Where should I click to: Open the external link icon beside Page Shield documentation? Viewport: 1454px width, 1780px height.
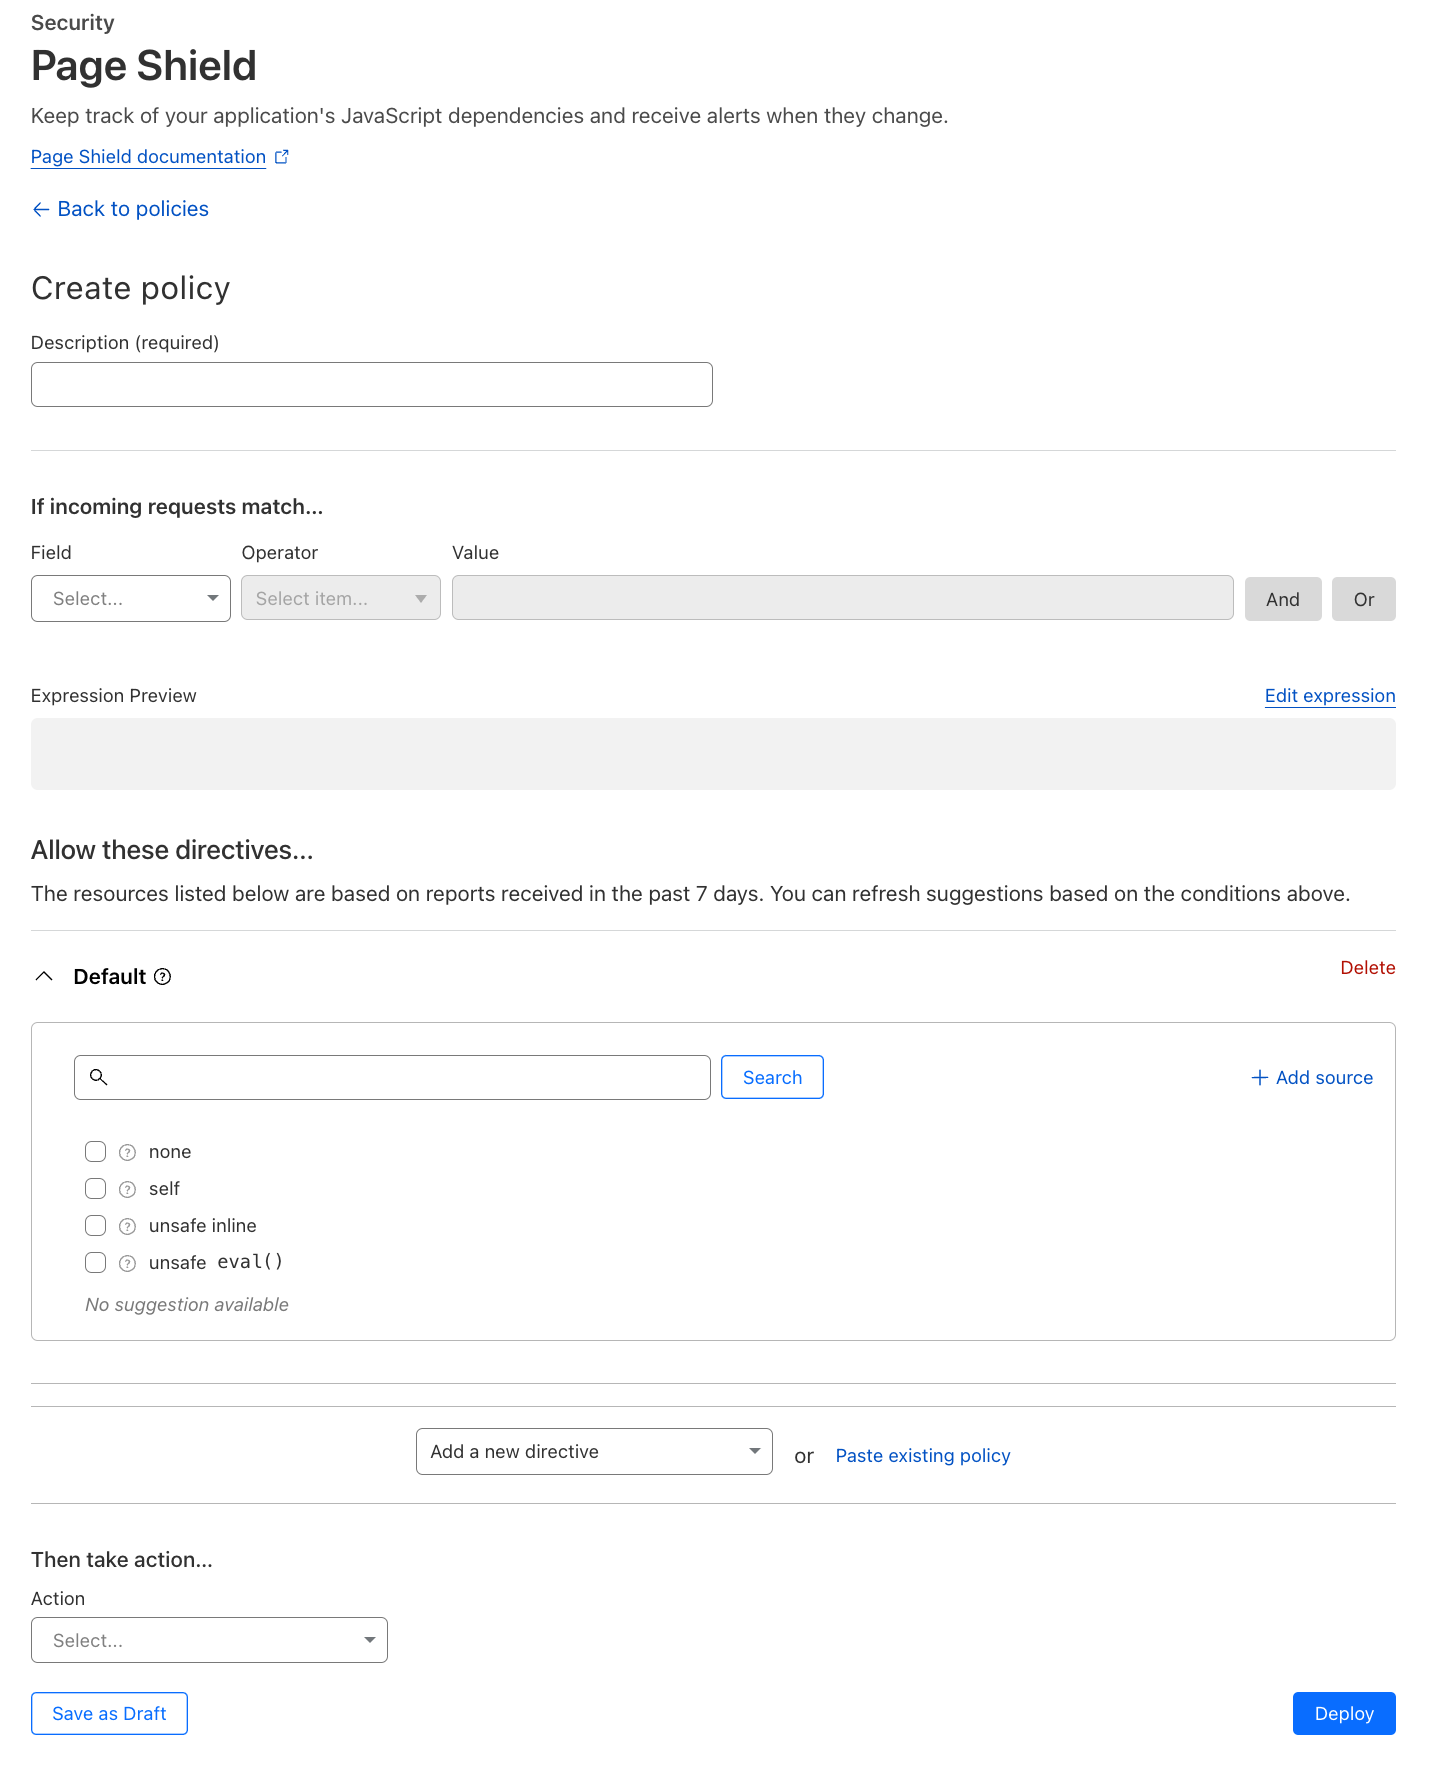point(282,157)
